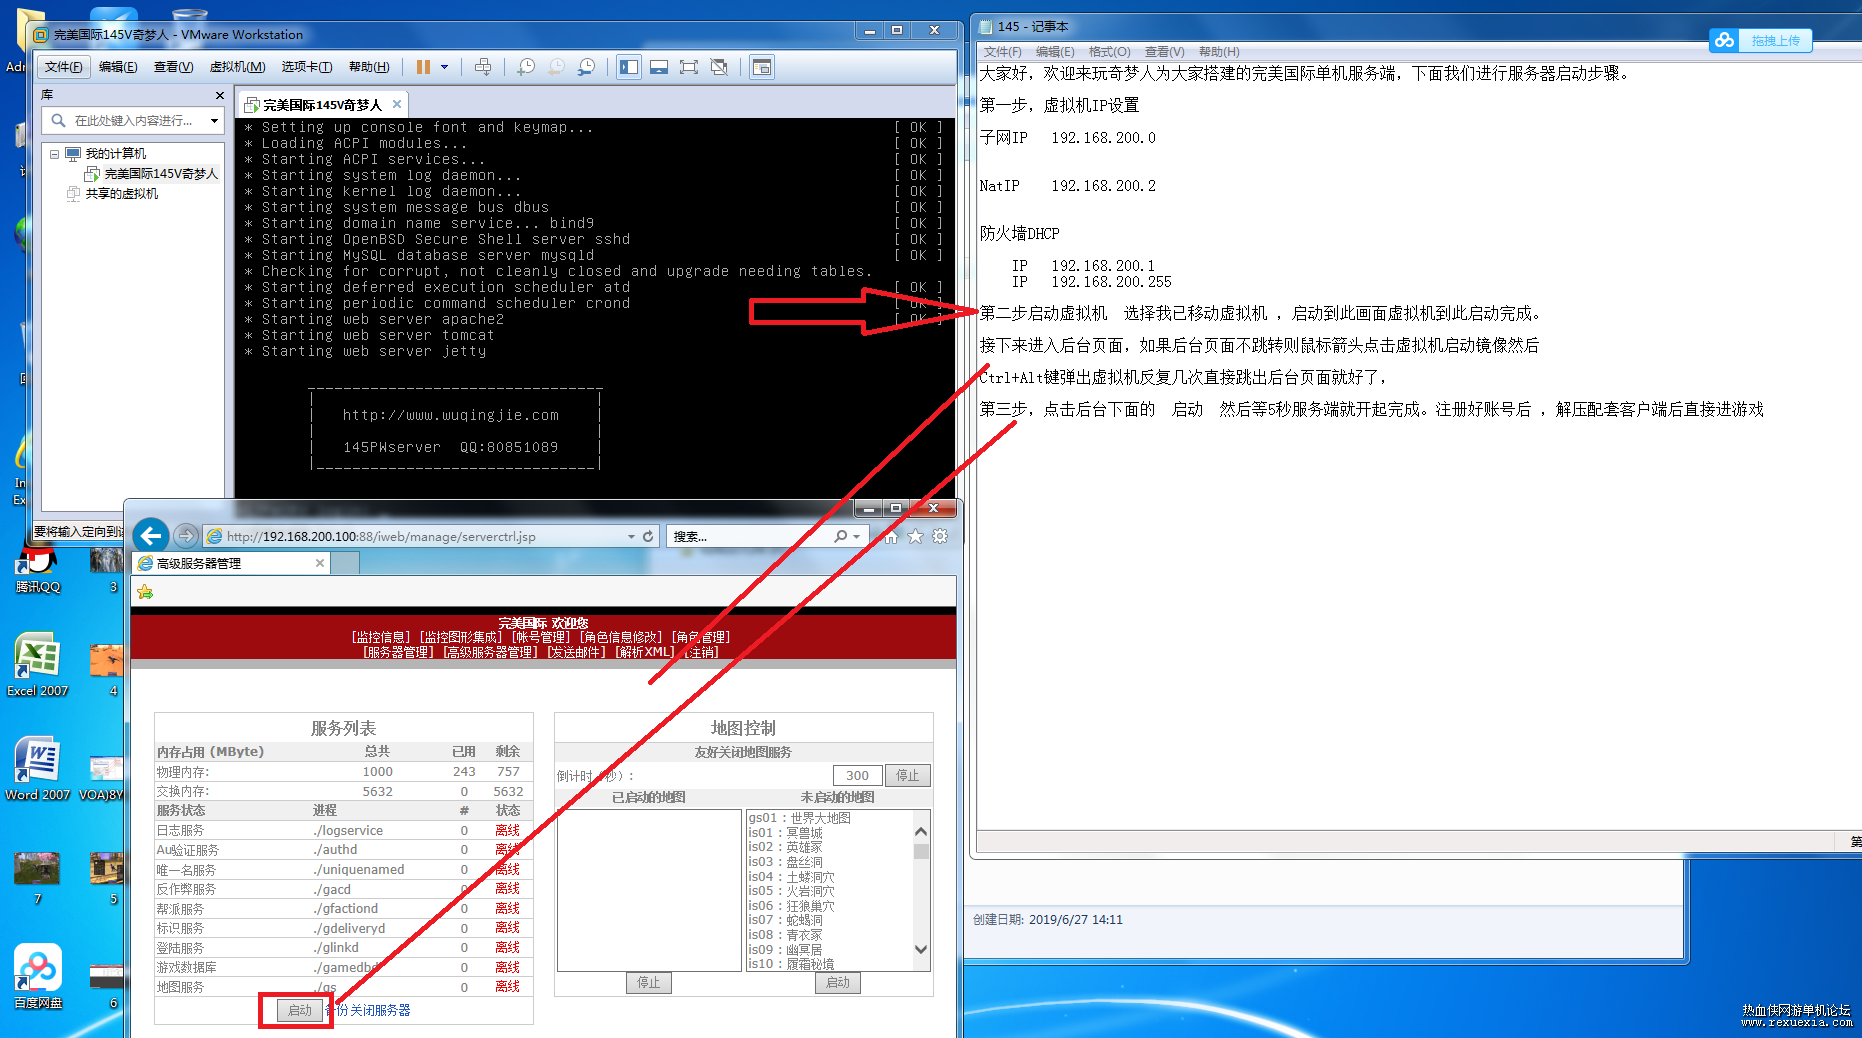Image resolution: width=1862 pixels, height=1038 pixels.
Task: Click the 拖拽上传 upload button
Action: pos(1761,40)
